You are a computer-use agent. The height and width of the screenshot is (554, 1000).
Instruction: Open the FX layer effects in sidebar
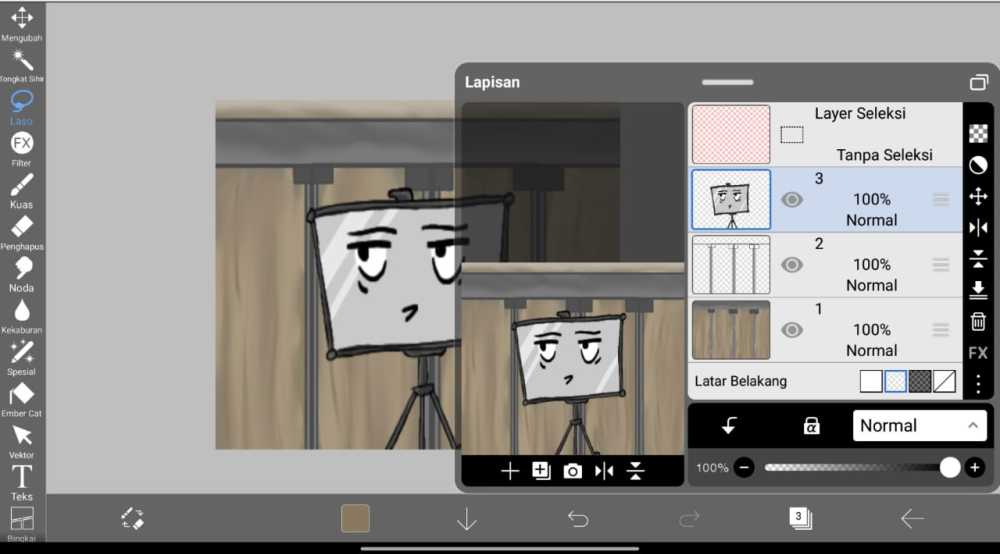[x=978, y=353]
